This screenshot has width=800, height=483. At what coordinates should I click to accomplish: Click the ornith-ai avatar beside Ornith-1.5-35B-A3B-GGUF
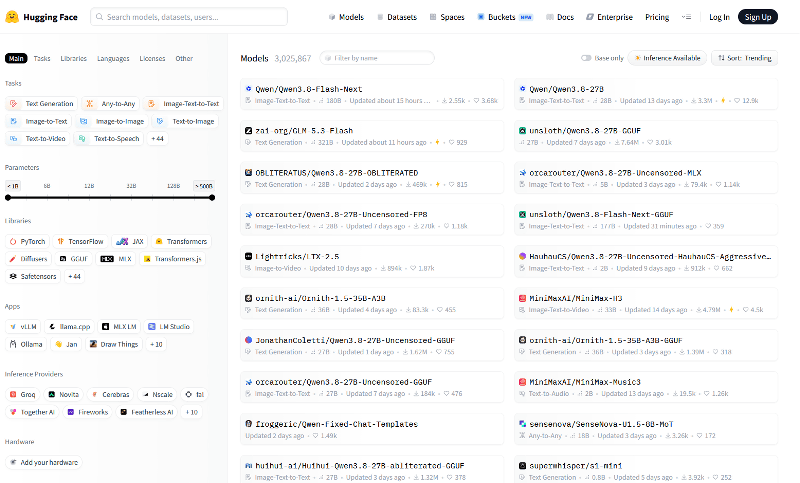522,340
